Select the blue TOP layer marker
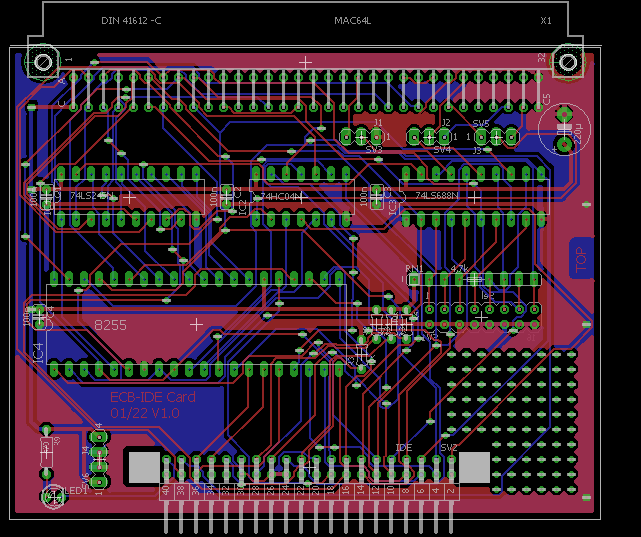 tap(580, 257)
